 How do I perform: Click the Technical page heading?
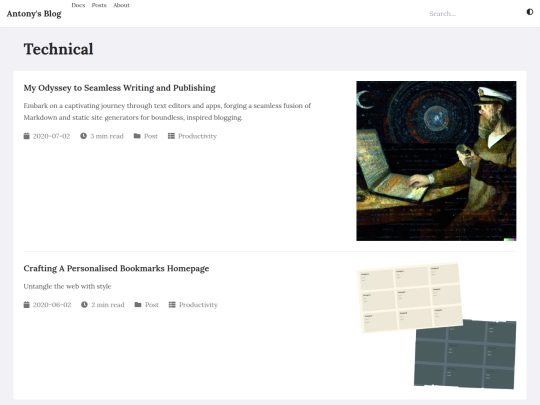click(59, 49)
